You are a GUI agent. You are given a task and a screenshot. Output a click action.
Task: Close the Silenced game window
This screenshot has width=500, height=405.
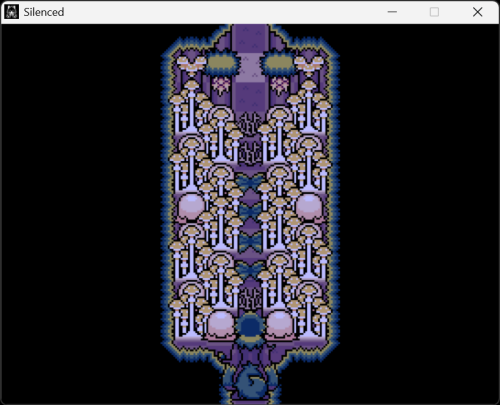[477, 12]
